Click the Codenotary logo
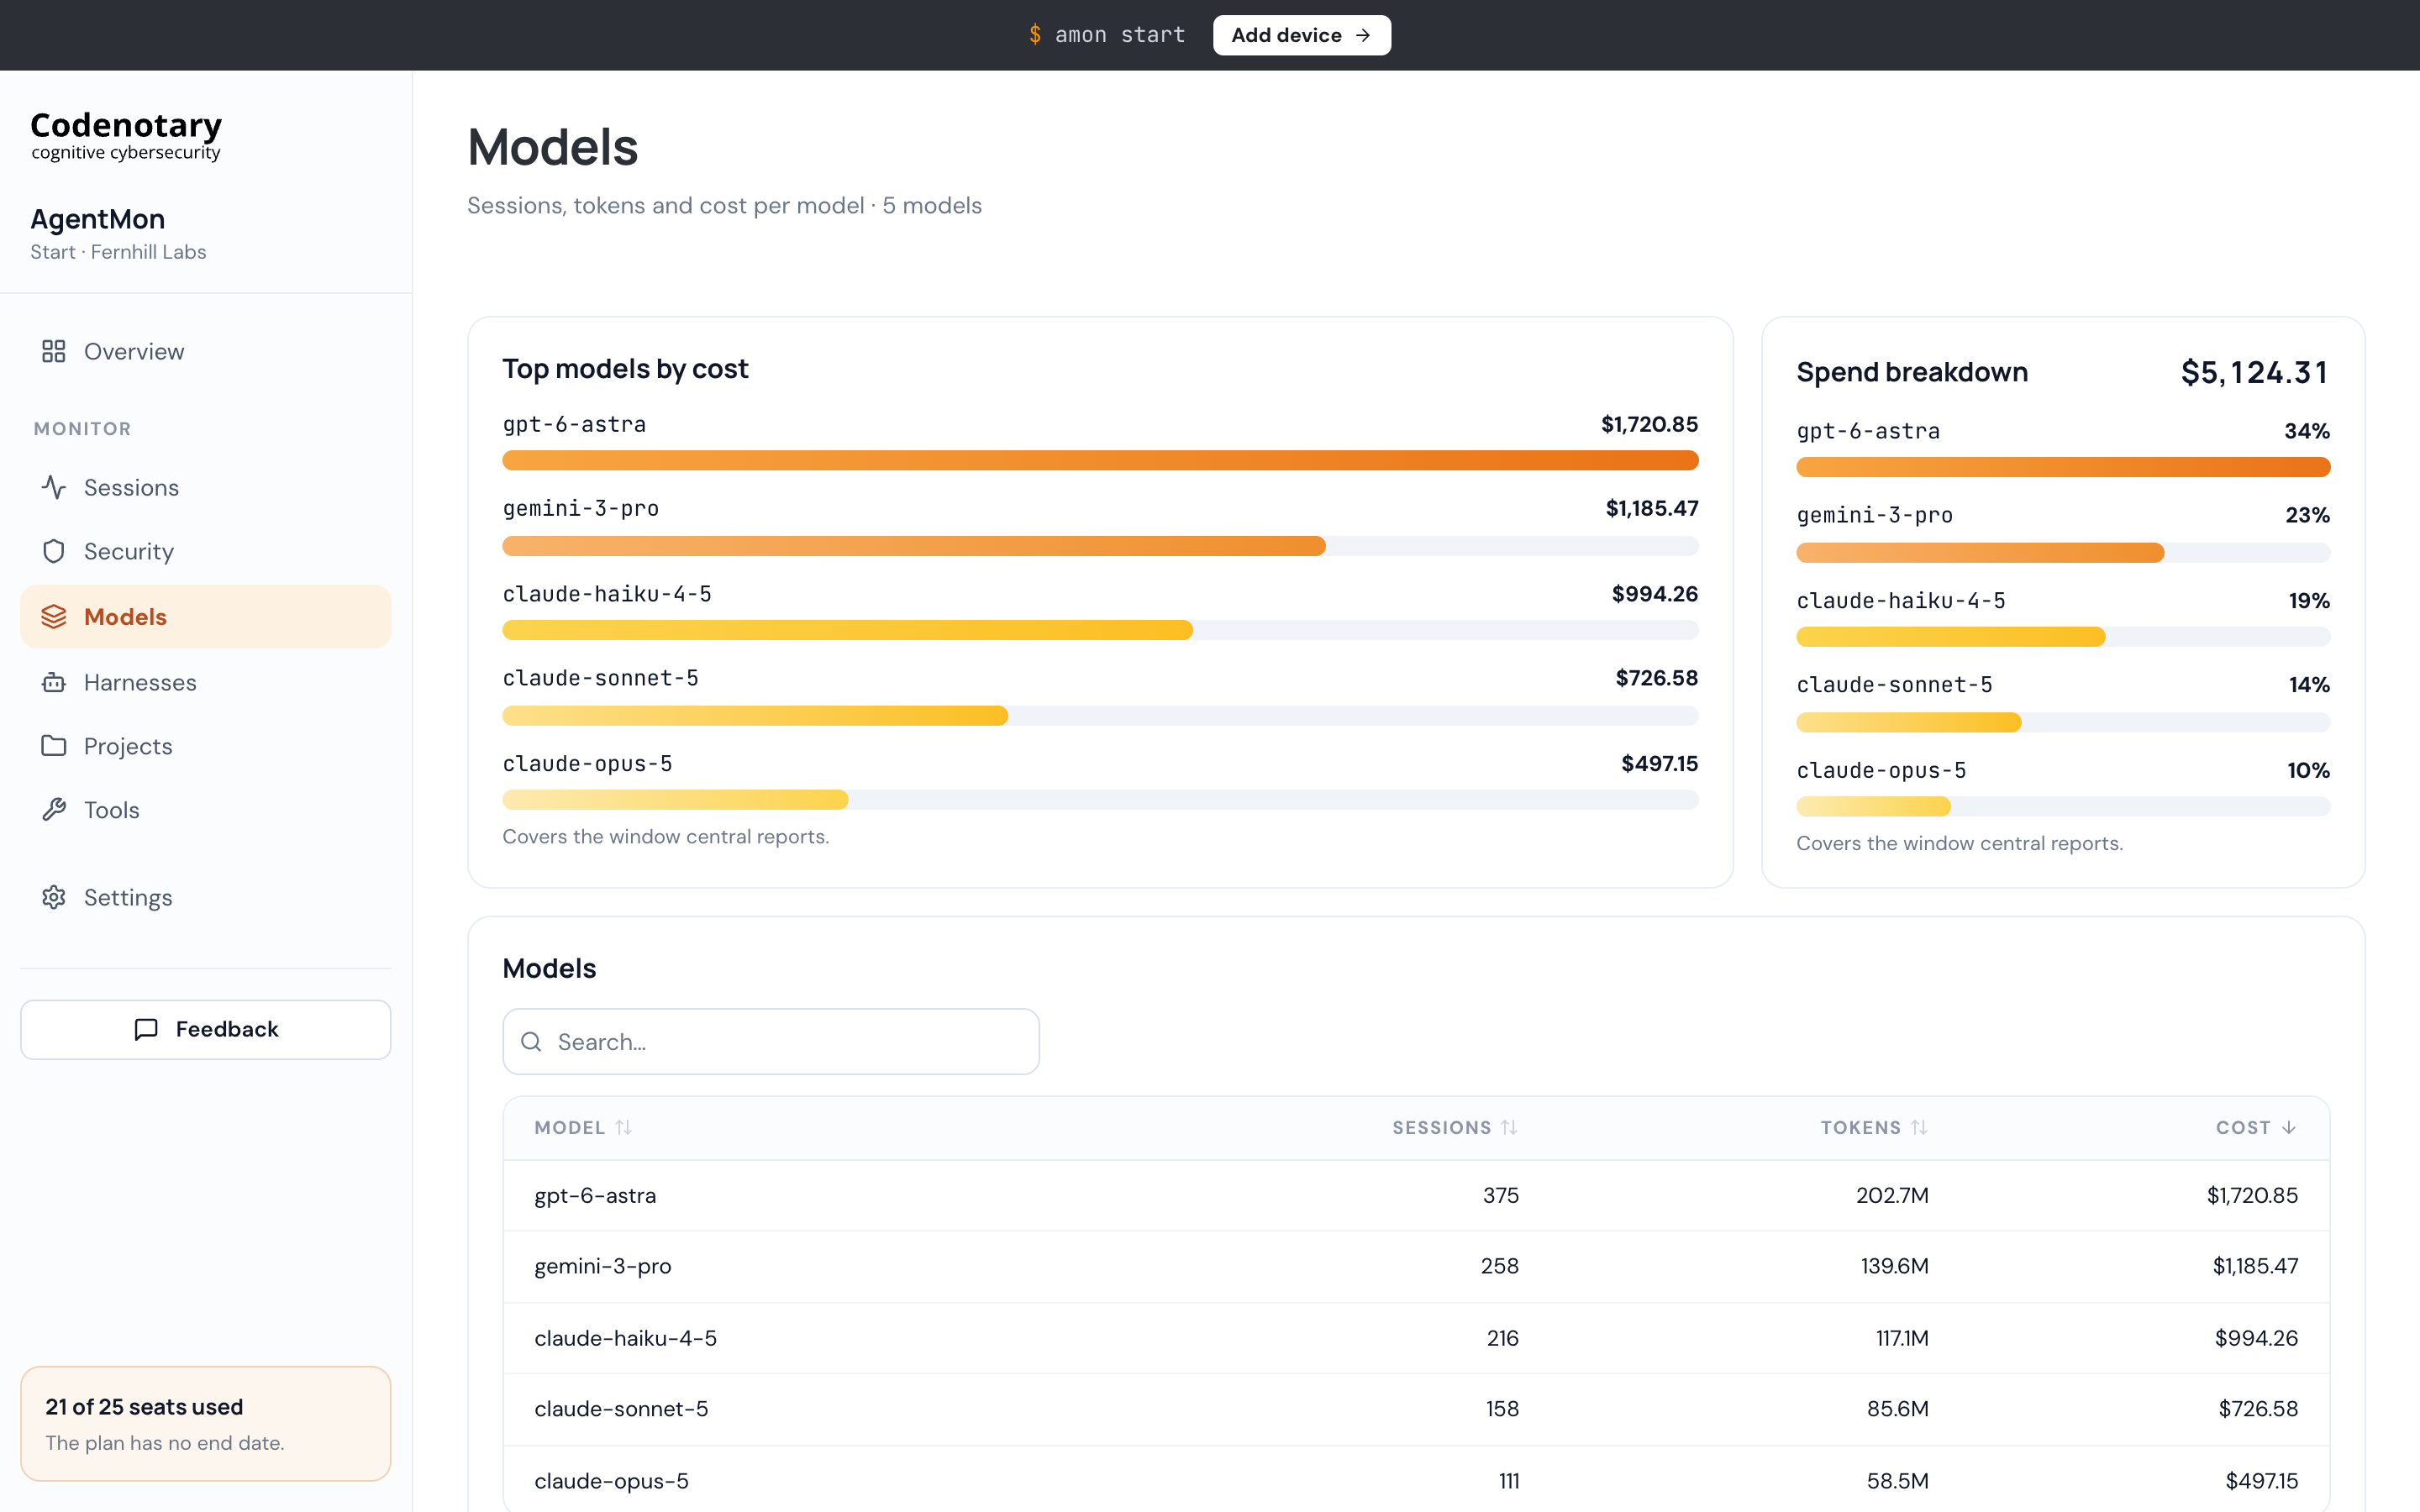 [x=126, y=135]
